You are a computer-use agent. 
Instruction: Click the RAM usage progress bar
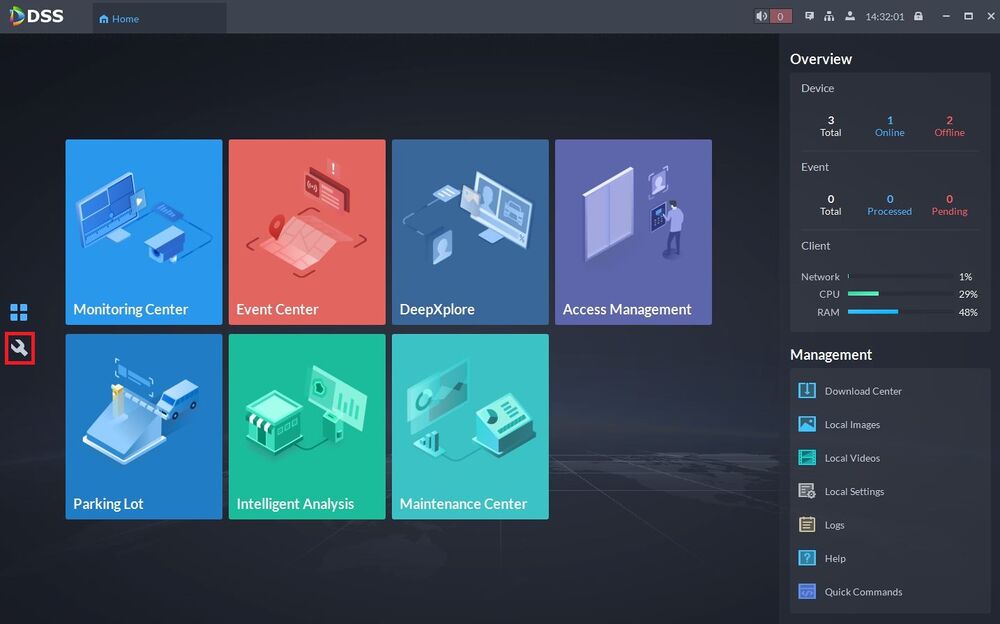[899, 312]
